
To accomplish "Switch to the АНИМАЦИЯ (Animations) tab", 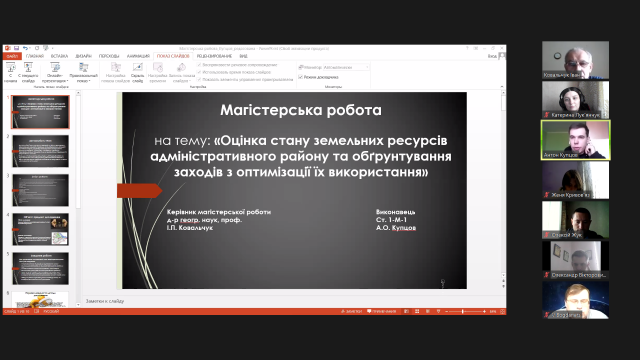I will (x=138, y=56).
